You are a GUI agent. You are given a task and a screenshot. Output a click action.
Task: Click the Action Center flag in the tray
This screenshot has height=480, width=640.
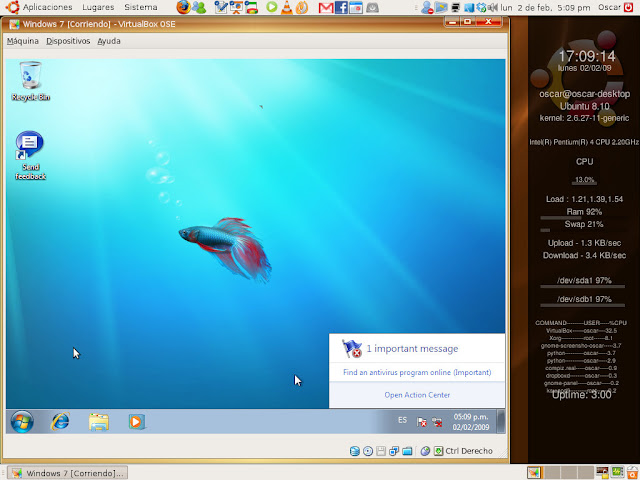[422, 422]
